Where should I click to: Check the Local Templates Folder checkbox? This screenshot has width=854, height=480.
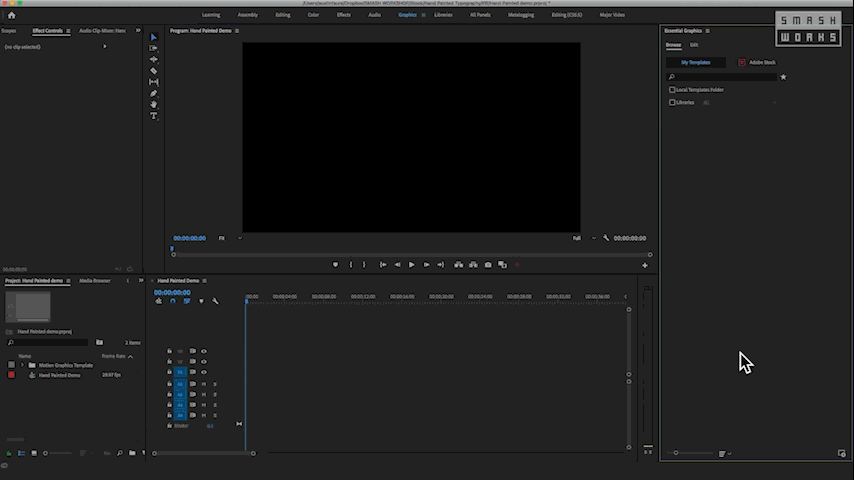pos(672,90)
